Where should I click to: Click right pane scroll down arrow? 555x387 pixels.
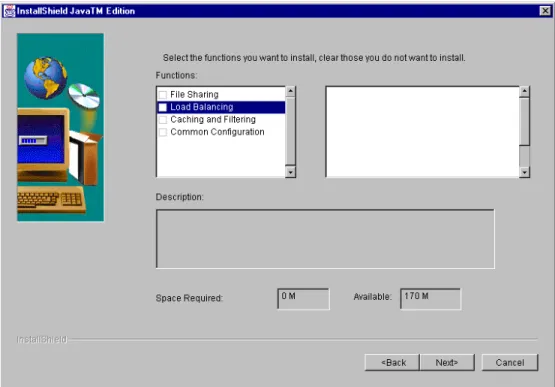point(524,172)
